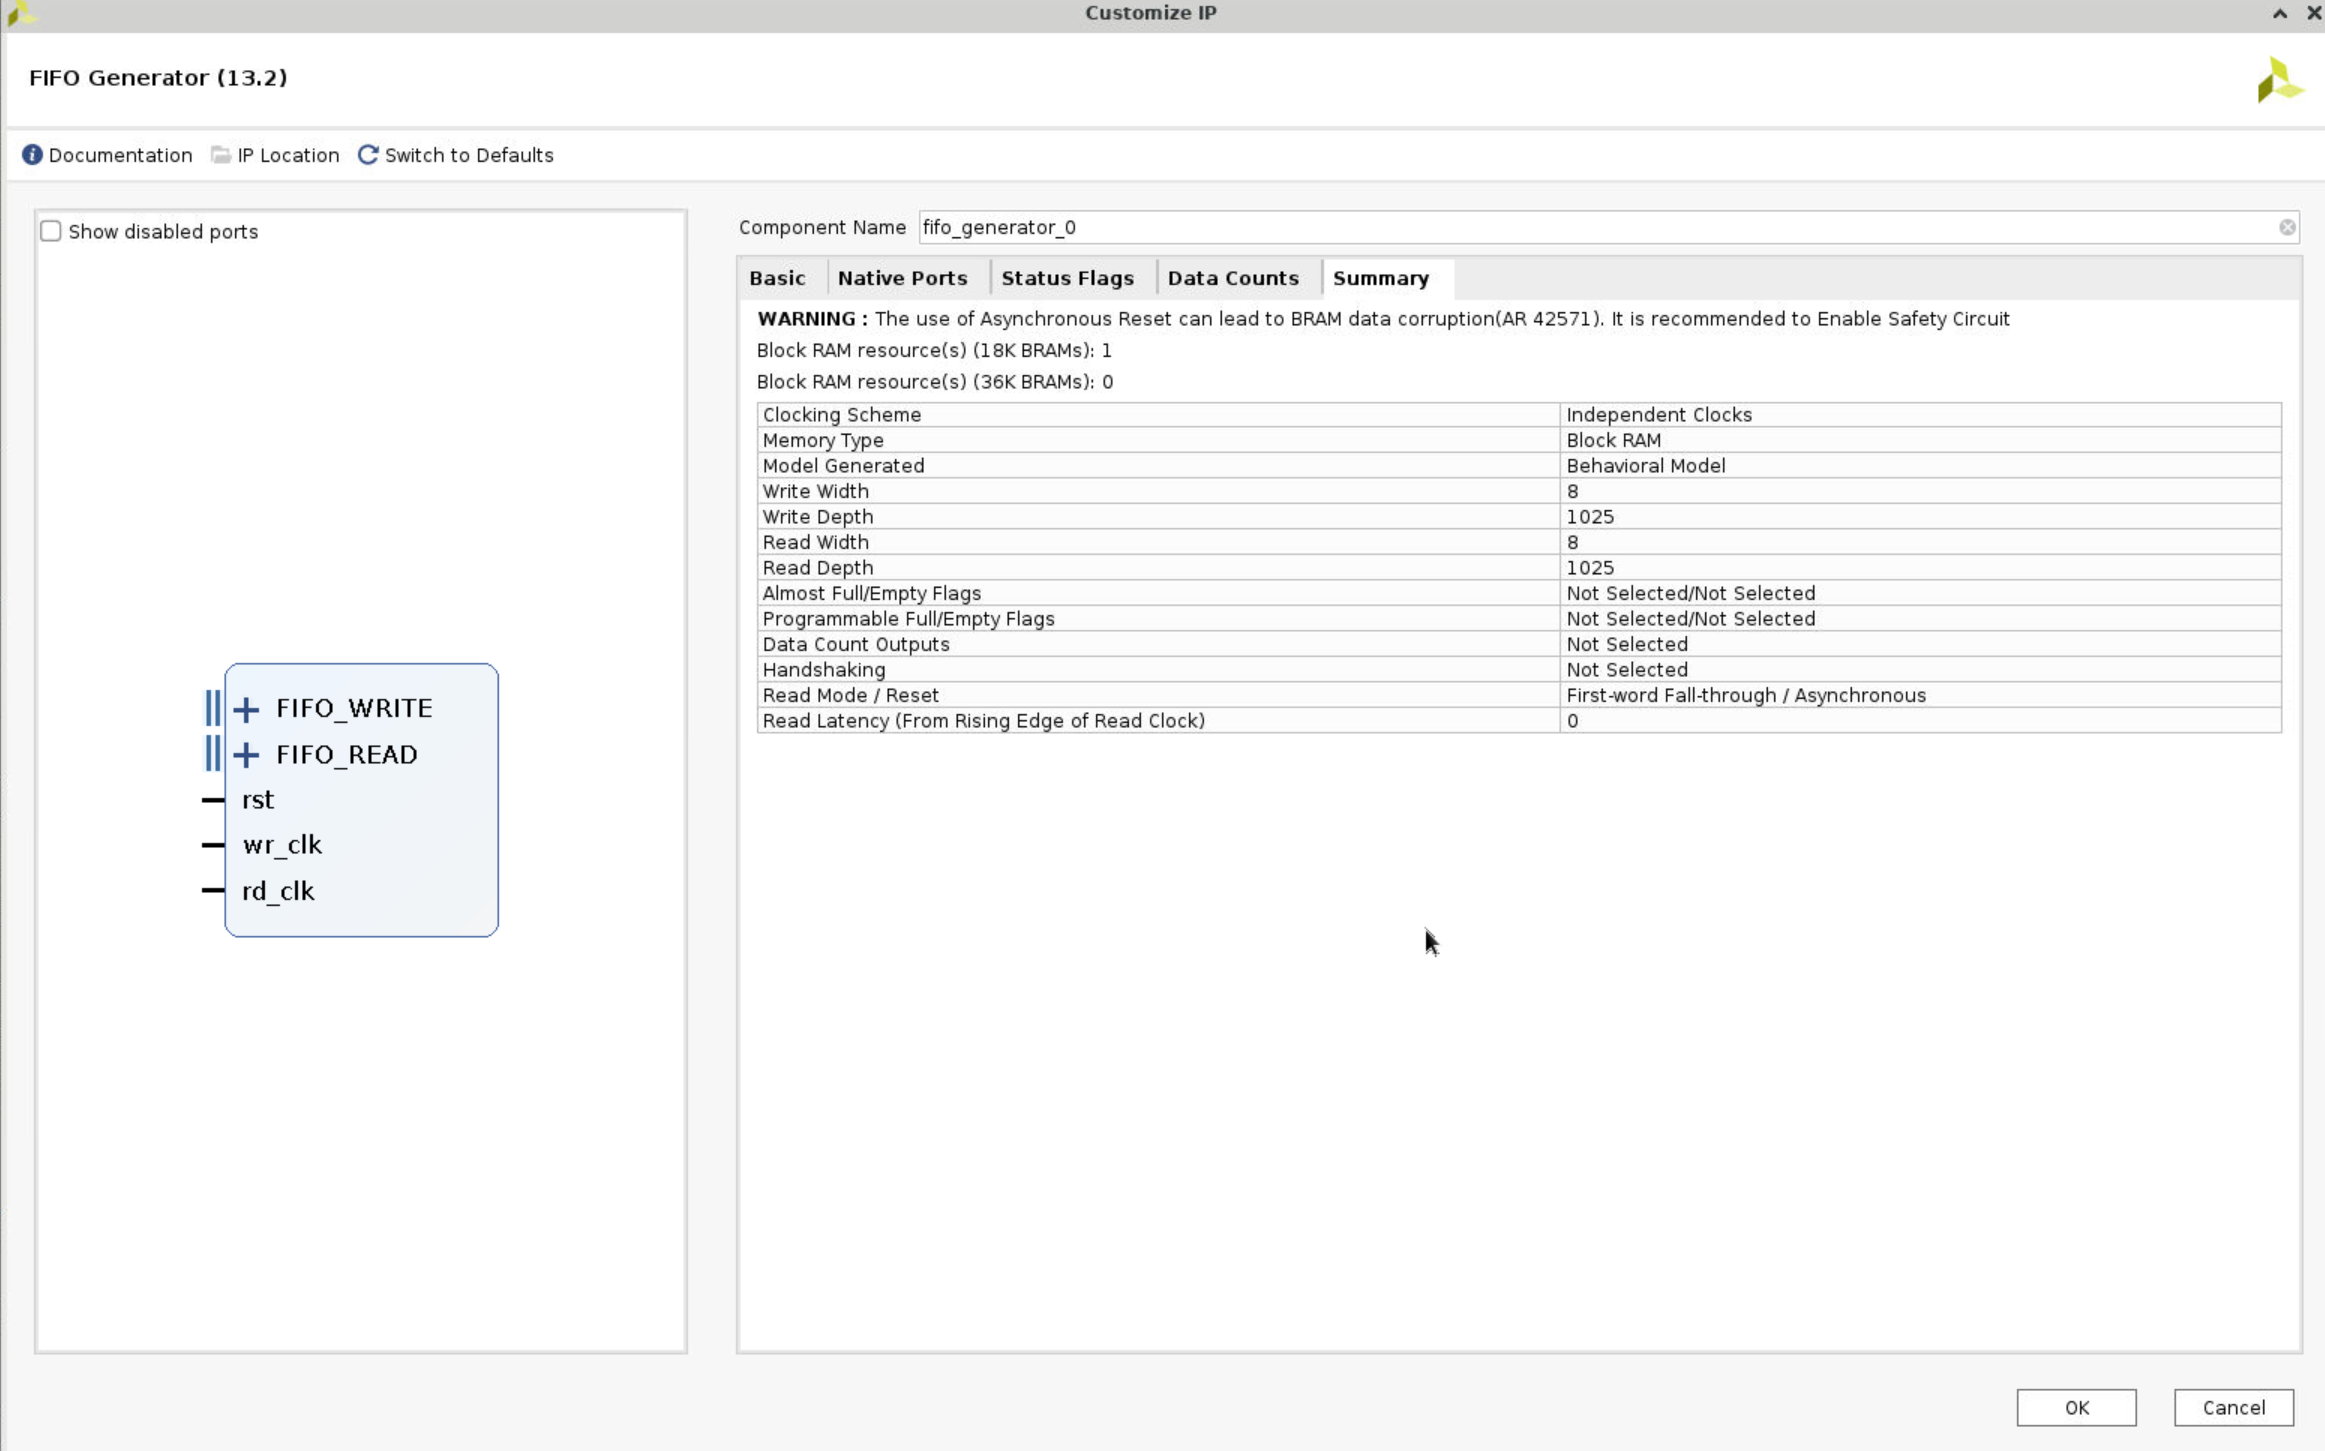Switch to the Native Ports tab

903,276
